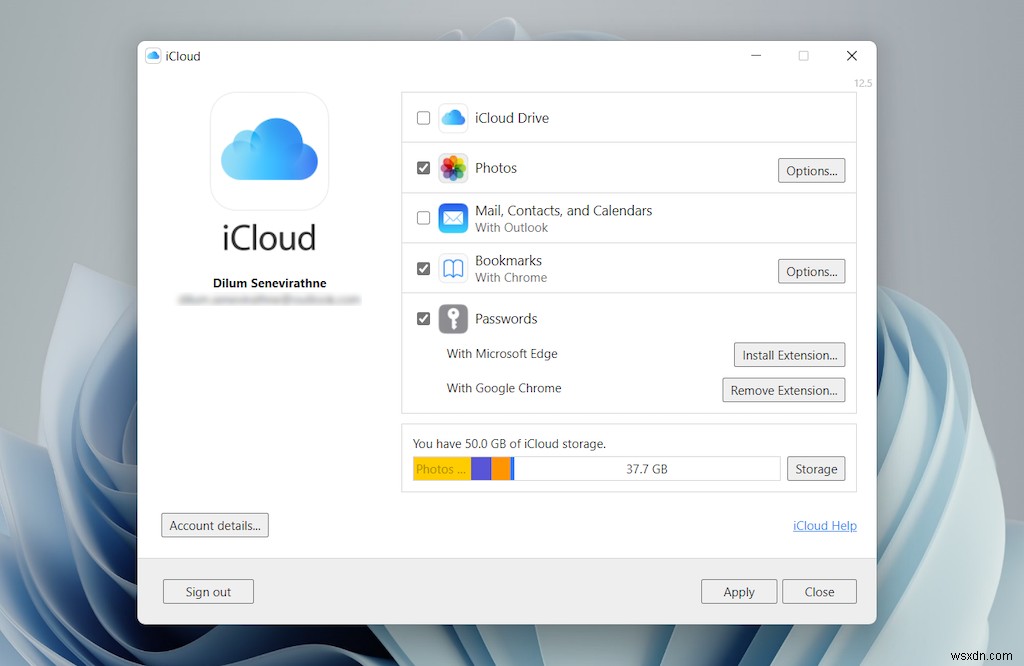Click the Passwords key icon
Viewport: 1024px width, 666px height.
453,318
